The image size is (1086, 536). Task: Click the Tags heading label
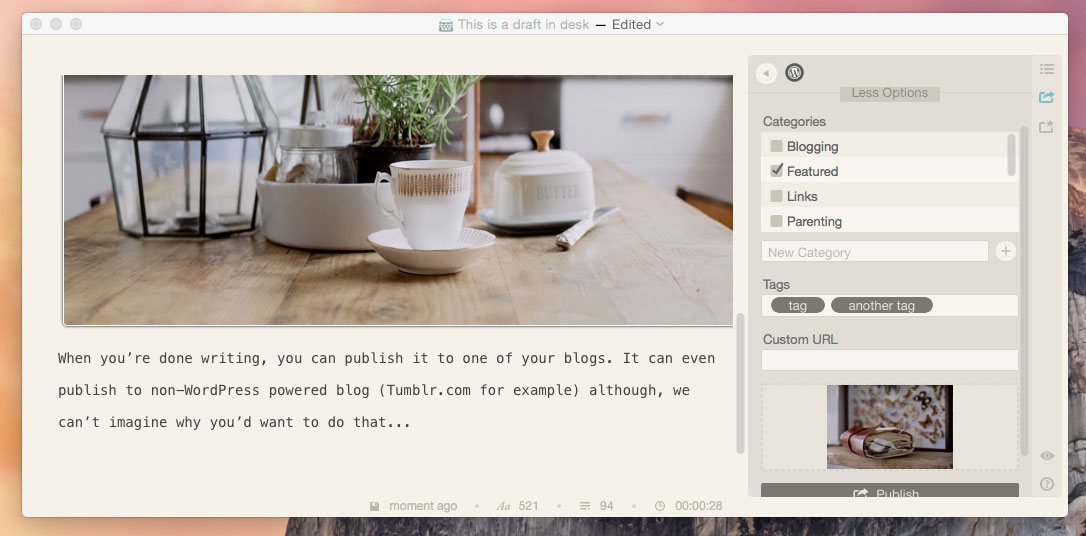point(776,285)
